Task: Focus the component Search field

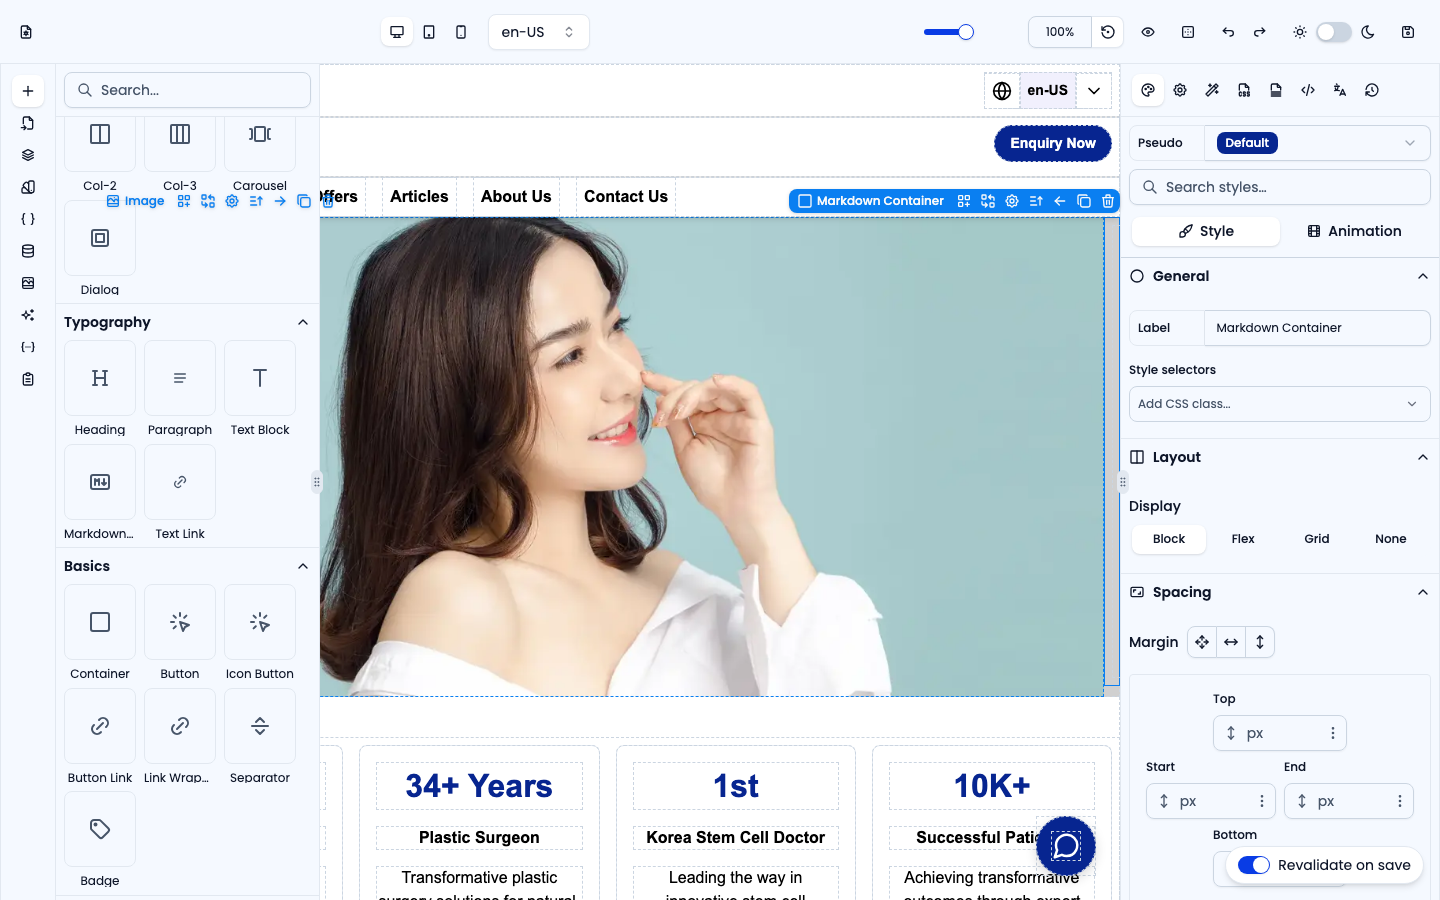Action: click(x=188, y=90)
